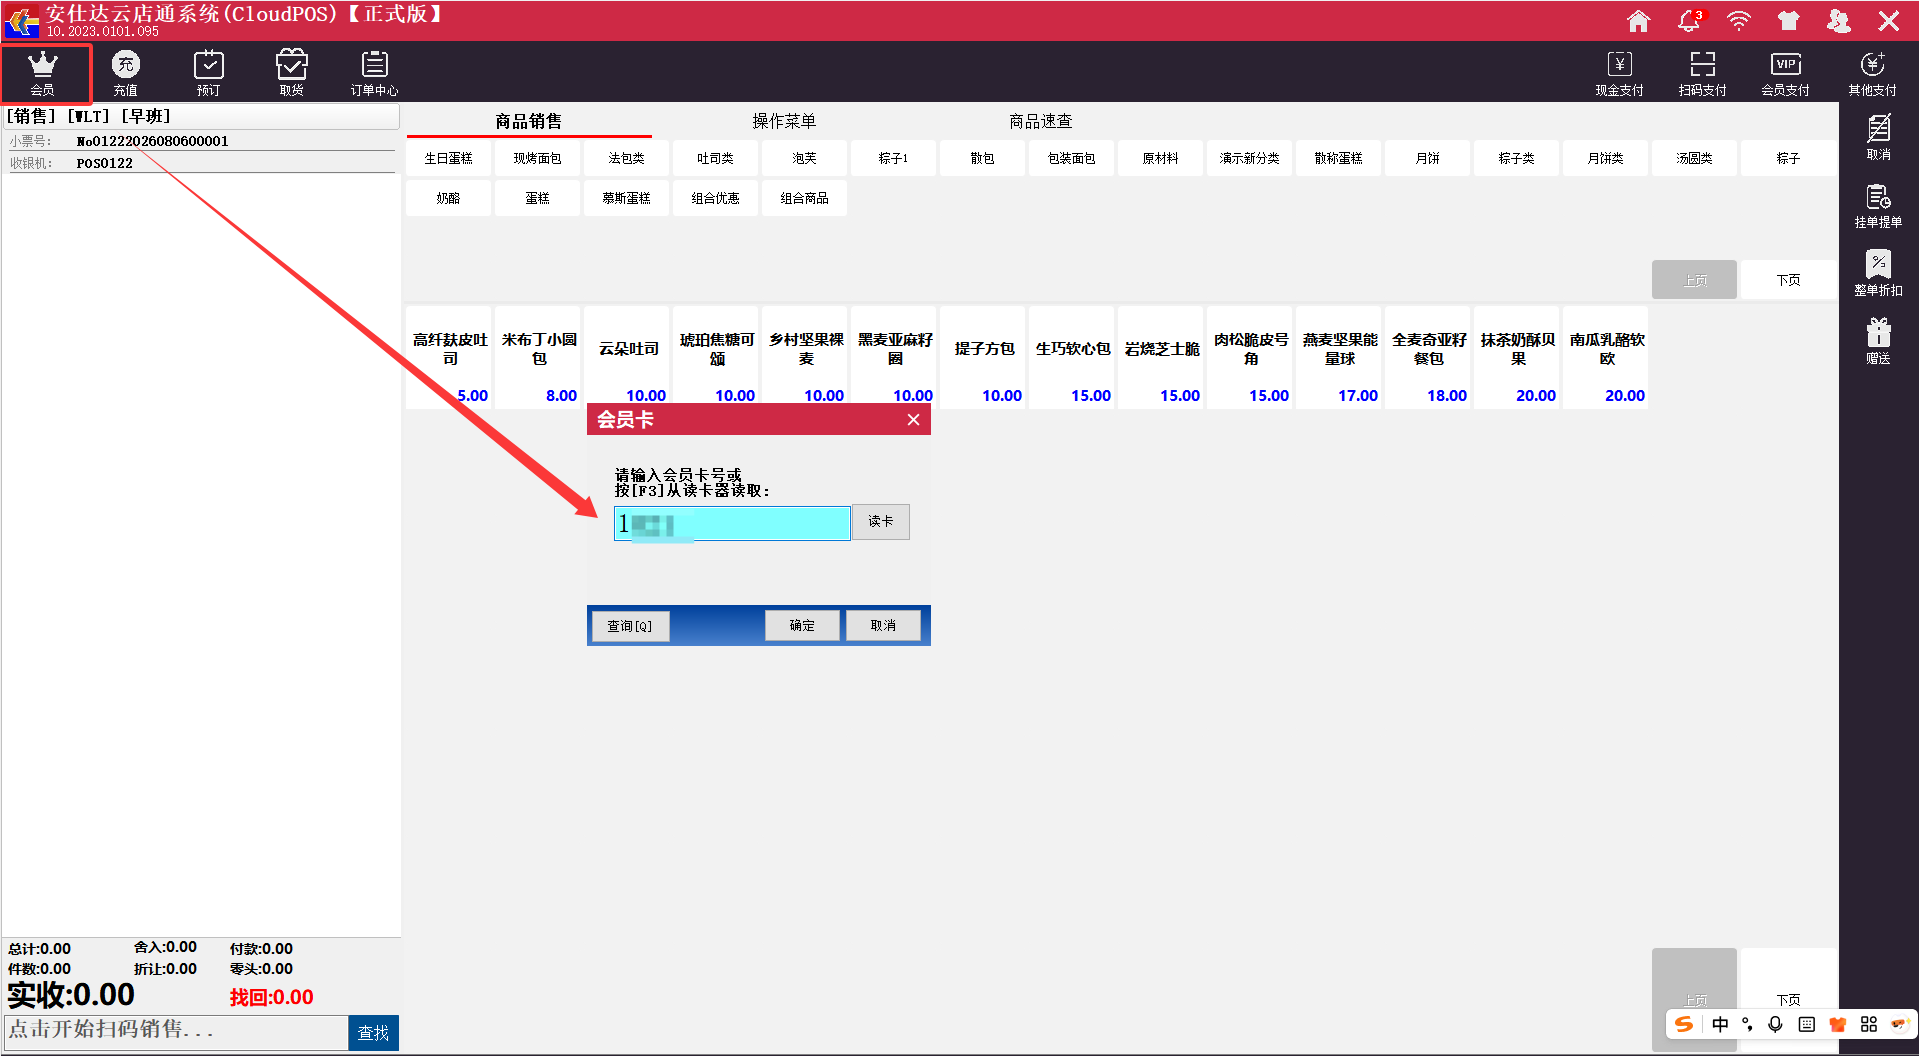The height and width of the screenshot is (1056, 1919).
Task: Choose 现金支付 cash payment icon
Action: point(1619,73)
